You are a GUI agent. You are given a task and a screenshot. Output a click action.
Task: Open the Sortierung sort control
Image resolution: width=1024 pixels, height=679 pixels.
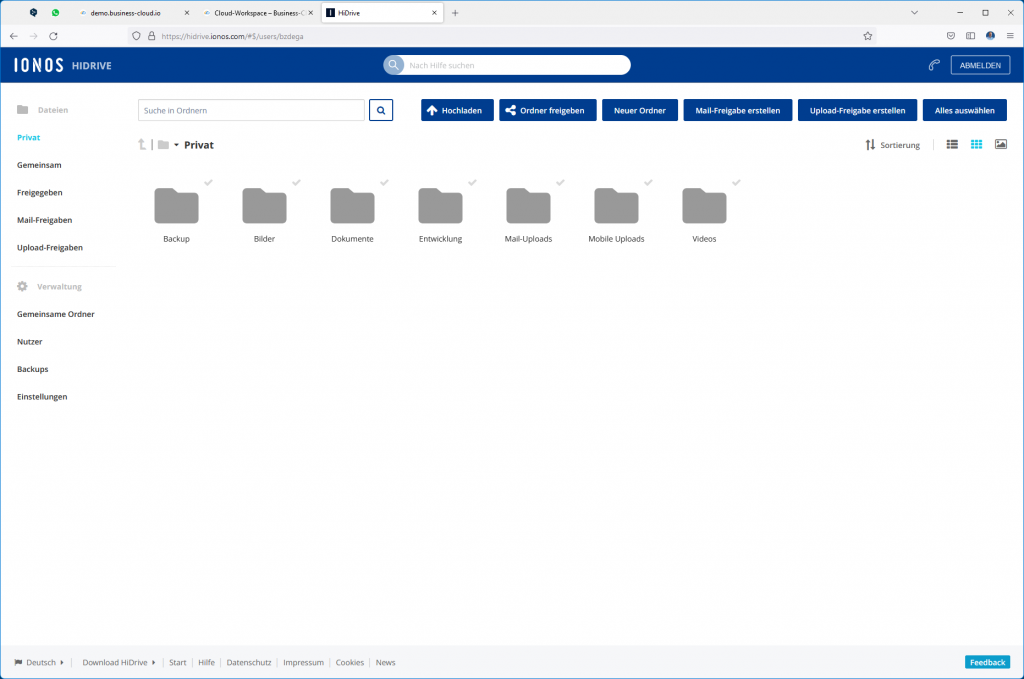892,145
